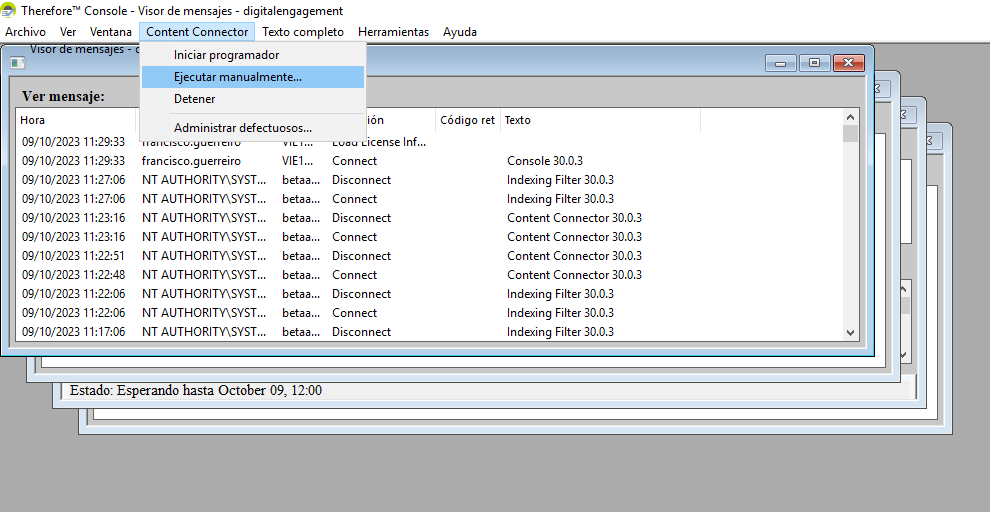Click the Estado: Esperando hasta October 09 status
990x512 pixels.
196,390
